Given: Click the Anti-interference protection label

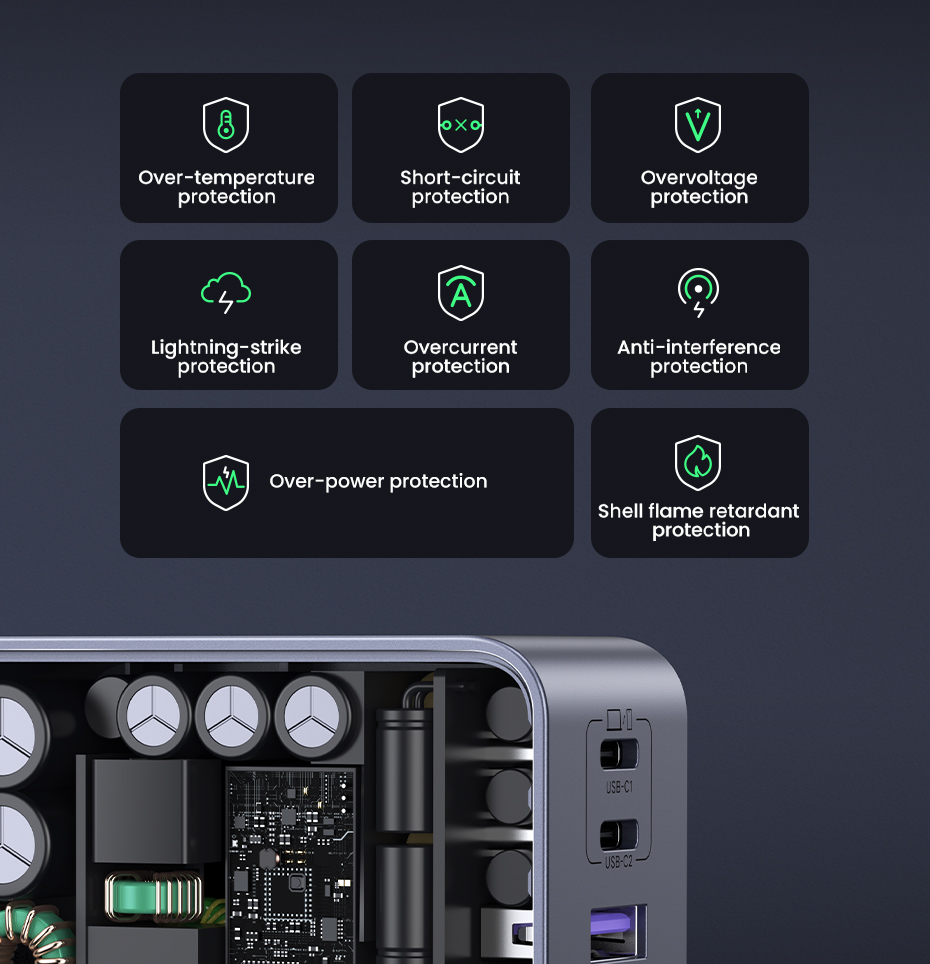Looking at the screenshot, I should 699,357.
